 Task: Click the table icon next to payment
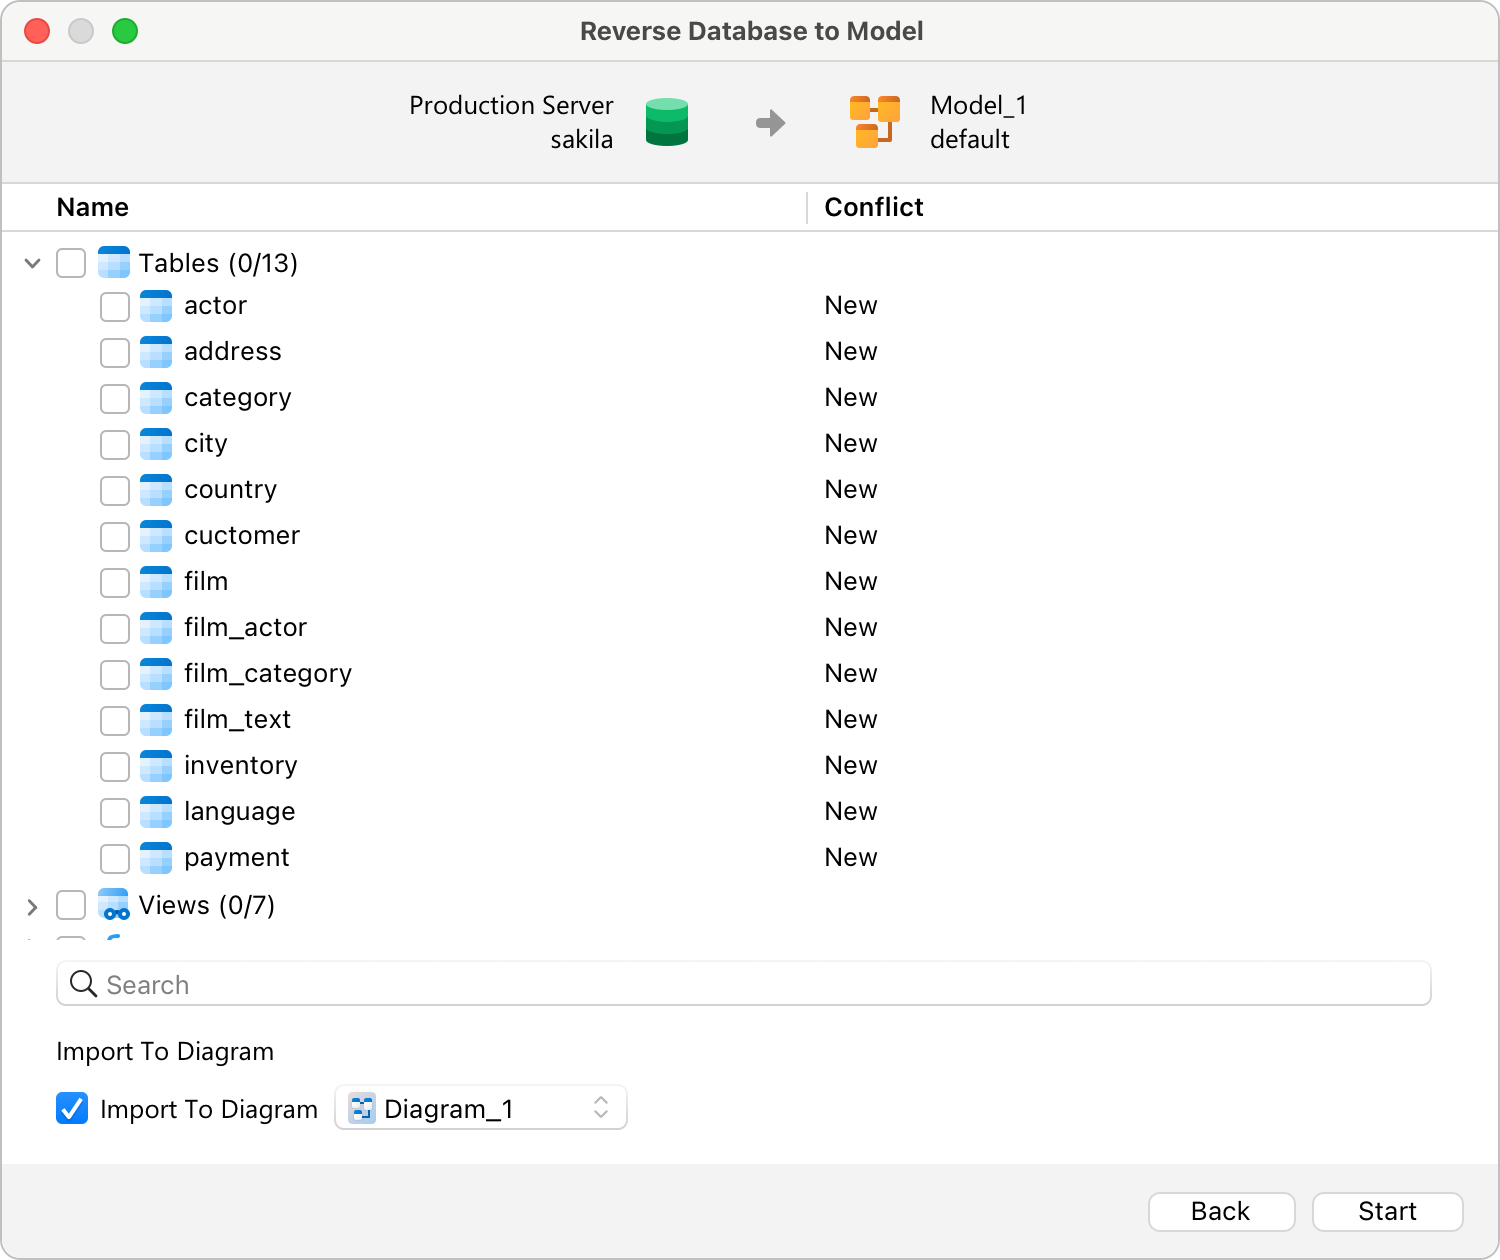tap(156, 858)
